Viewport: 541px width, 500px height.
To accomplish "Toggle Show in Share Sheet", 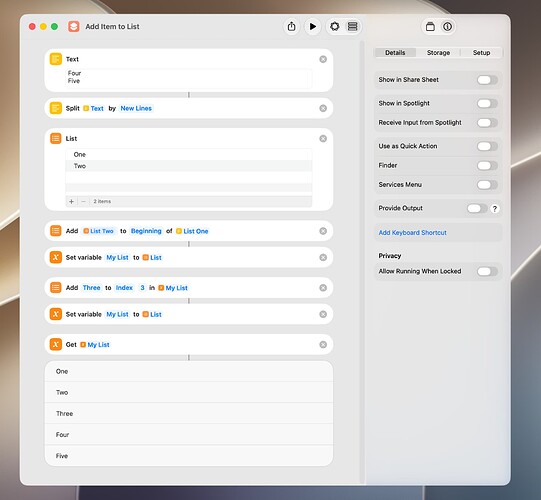I will click(487, 80).
